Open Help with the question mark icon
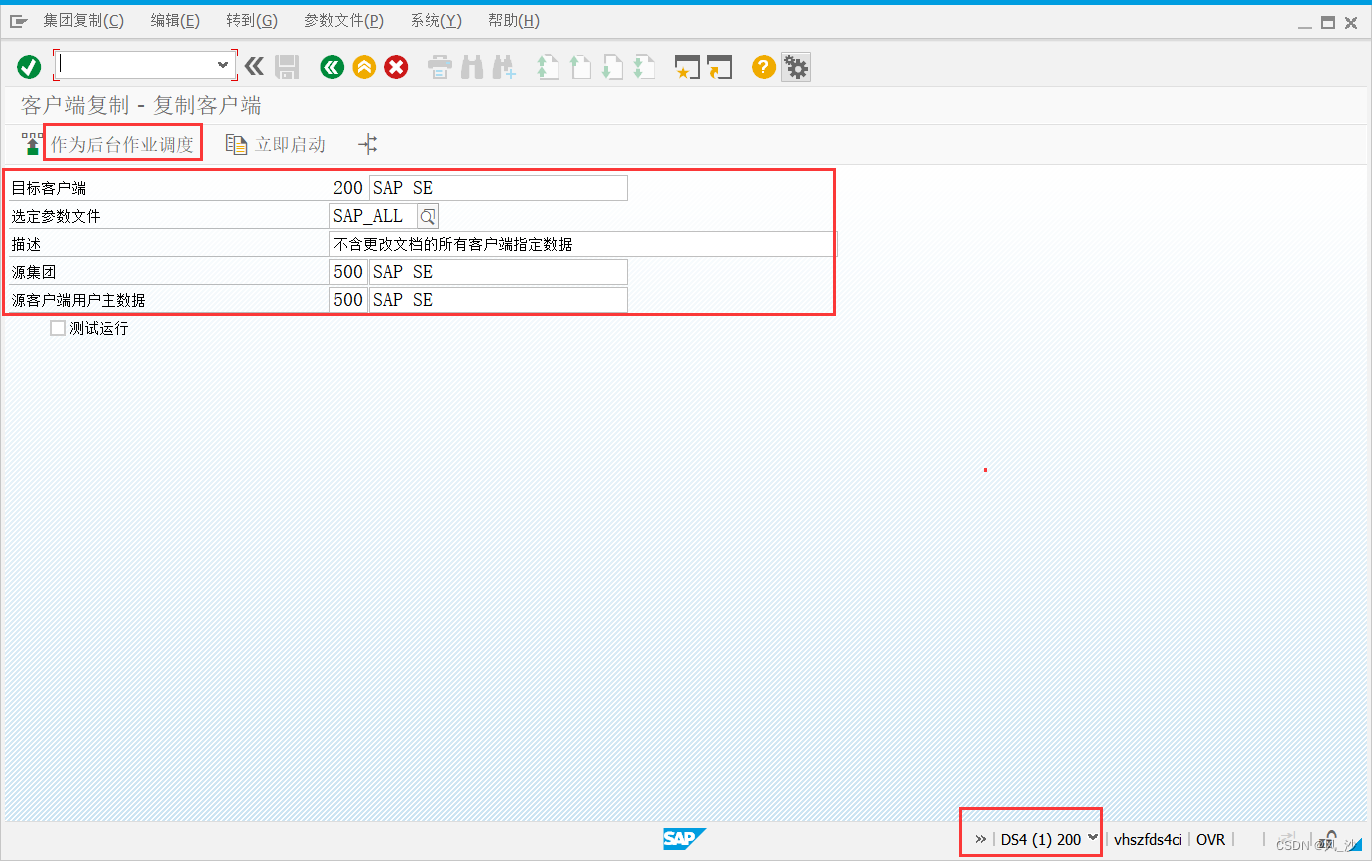Screen dimensions: 1372x861 pyautogui.click(x=764, y=67)
